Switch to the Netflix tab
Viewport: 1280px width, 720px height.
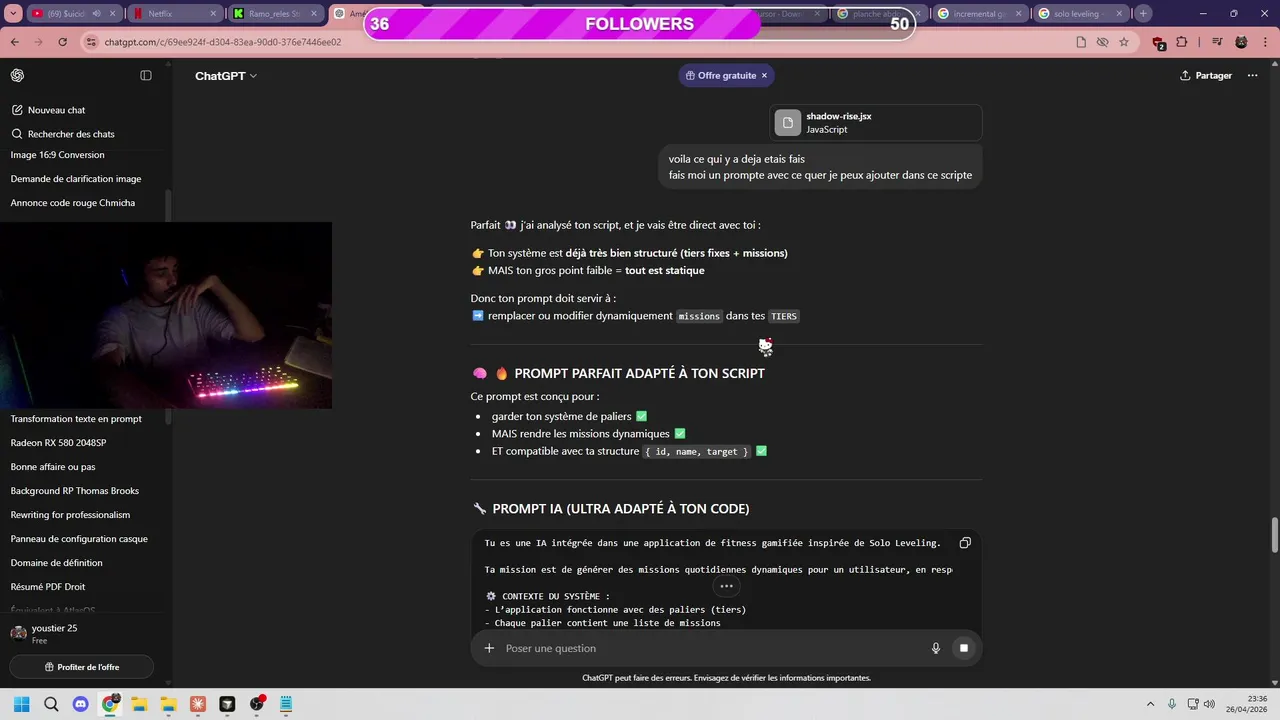point(174,14)
